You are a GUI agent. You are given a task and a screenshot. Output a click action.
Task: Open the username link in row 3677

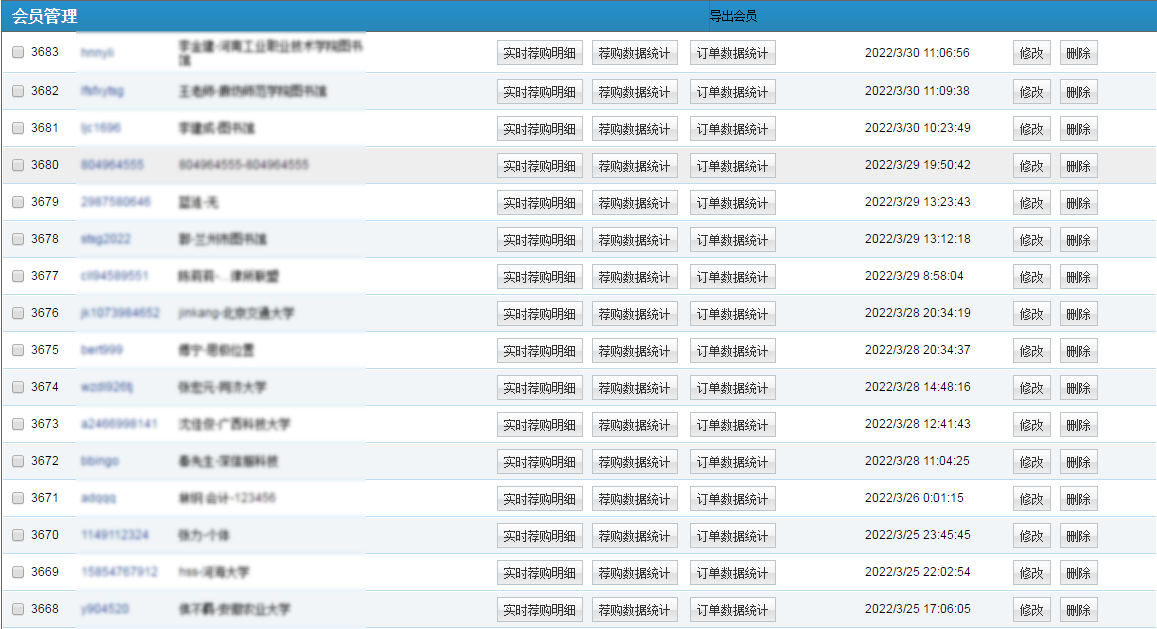point(114,276)
